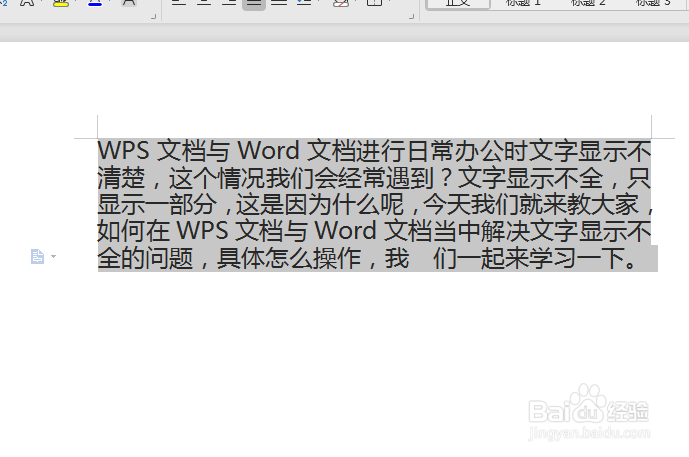
Task: Click the line starting "显示一部分，这是因为什么呢"
Action: [376, 205]
